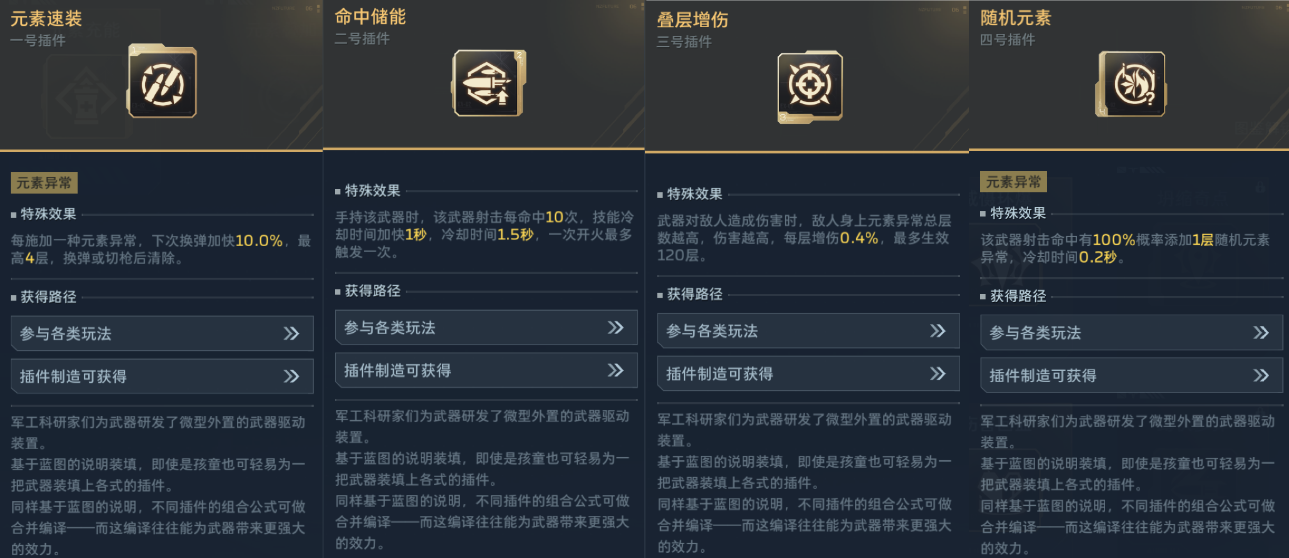Open 参与各类玩法 under 元素速装
Image resolution: width=1289 pixels, height=558 pixels.
(x=162, y=333)
